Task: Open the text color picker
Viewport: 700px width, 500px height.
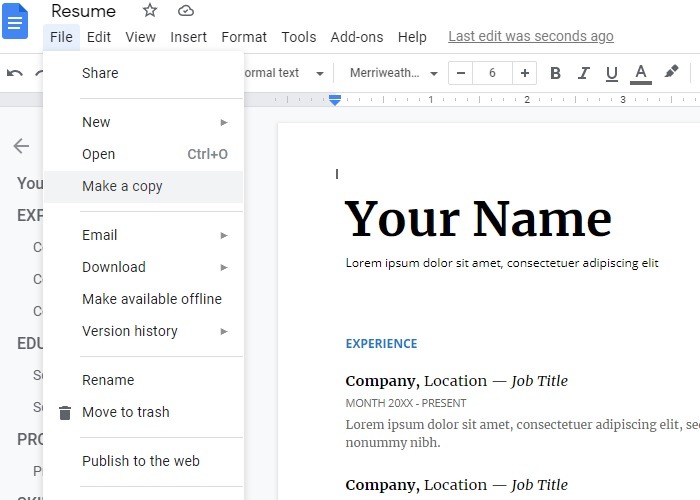Action: tap(641, 74)
